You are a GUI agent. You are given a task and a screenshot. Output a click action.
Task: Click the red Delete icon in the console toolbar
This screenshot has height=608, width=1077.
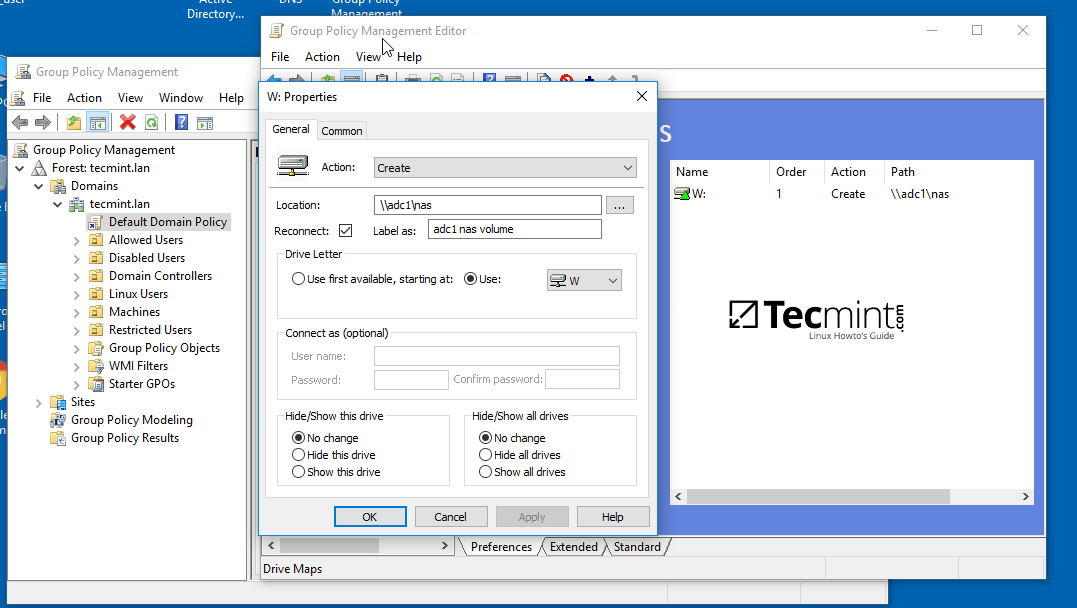coord(126,122)
